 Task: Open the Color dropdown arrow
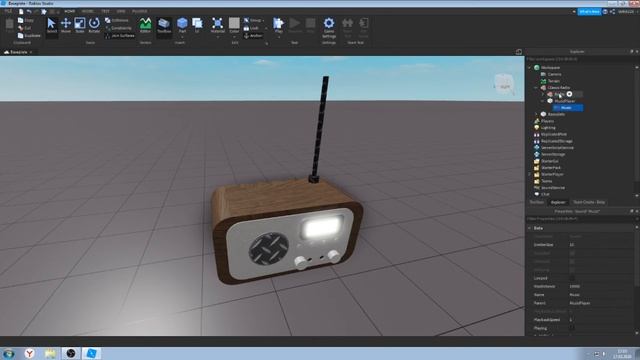point(234,37)
